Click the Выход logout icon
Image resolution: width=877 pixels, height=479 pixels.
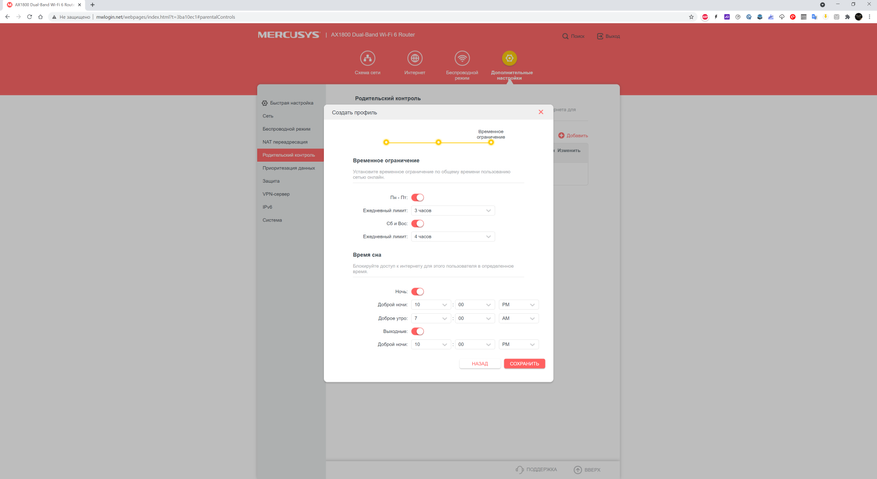click(x=600, y=36)
